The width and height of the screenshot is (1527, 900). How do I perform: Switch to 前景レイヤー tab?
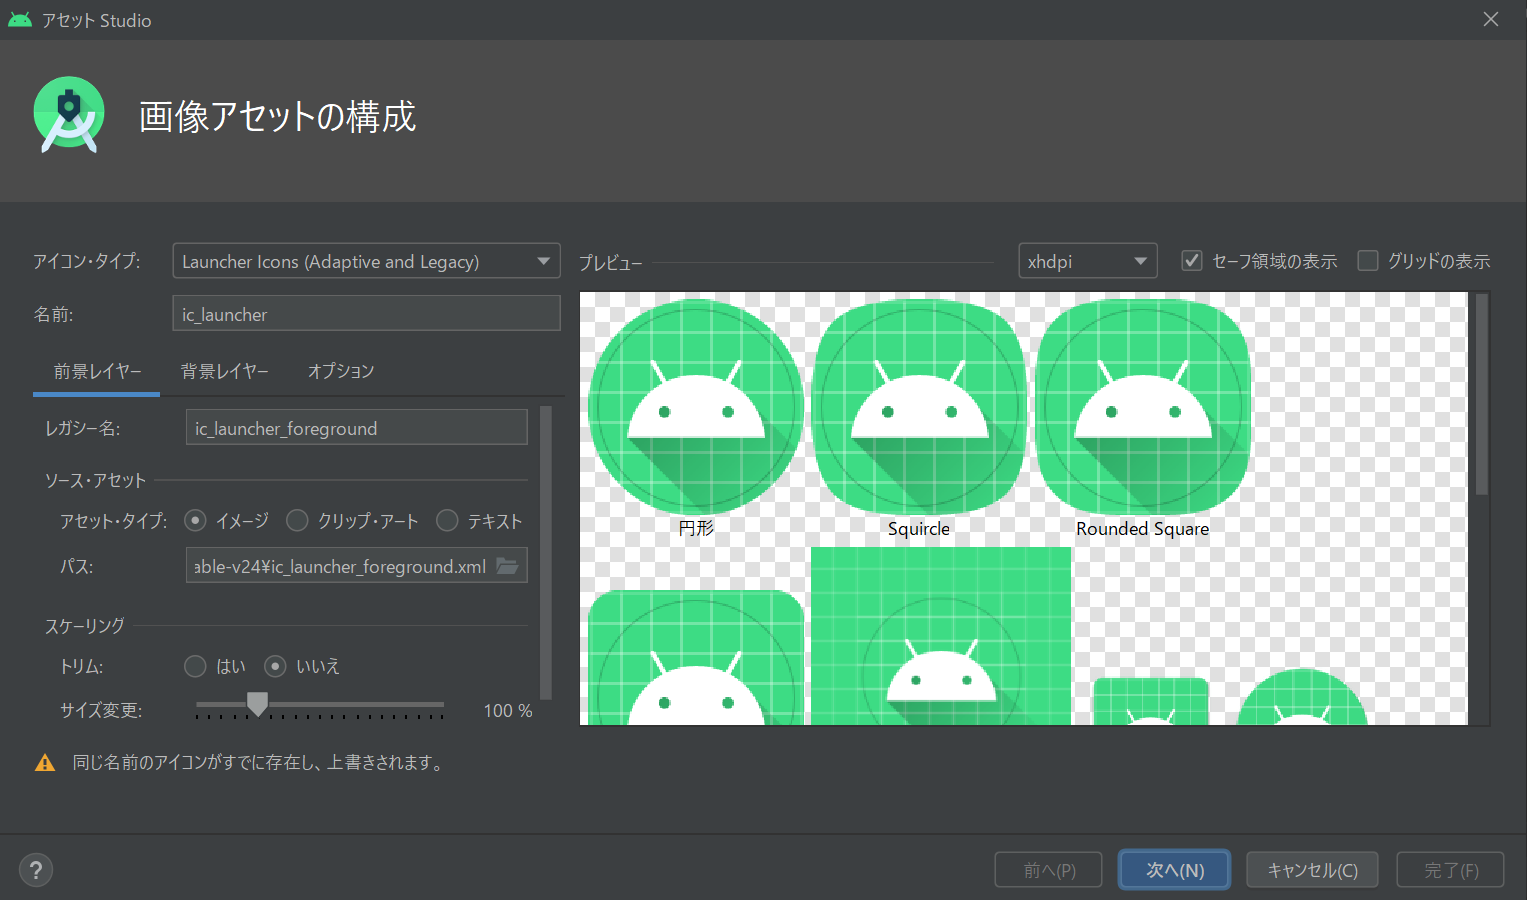97,371
